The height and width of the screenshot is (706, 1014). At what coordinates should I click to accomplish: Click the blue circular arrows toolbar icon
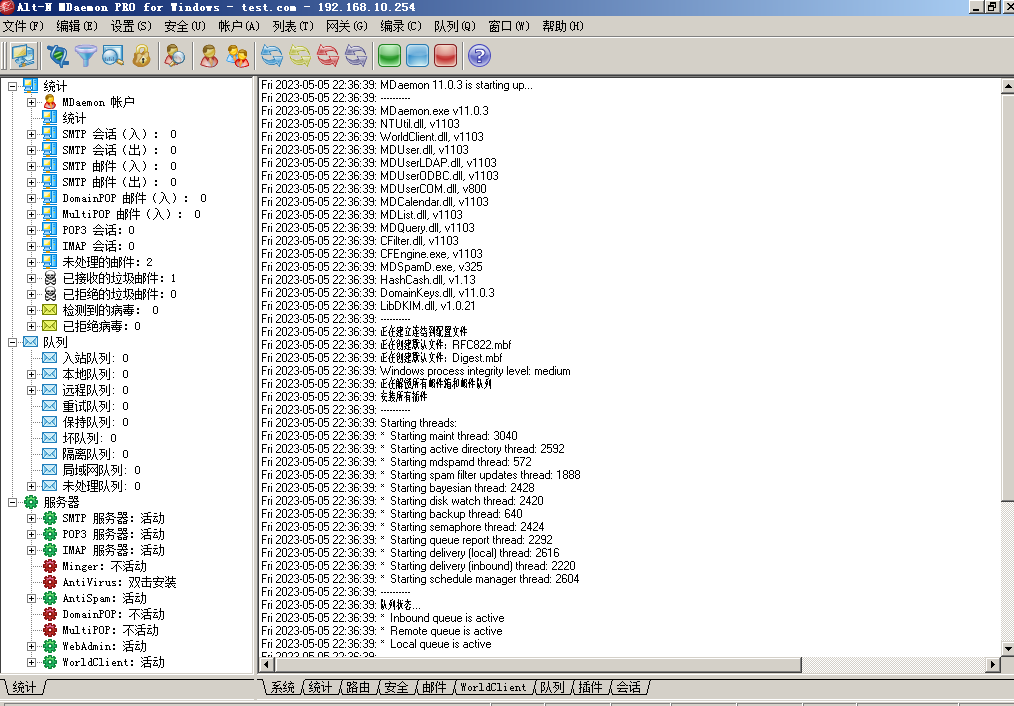(x=272, y=56)
